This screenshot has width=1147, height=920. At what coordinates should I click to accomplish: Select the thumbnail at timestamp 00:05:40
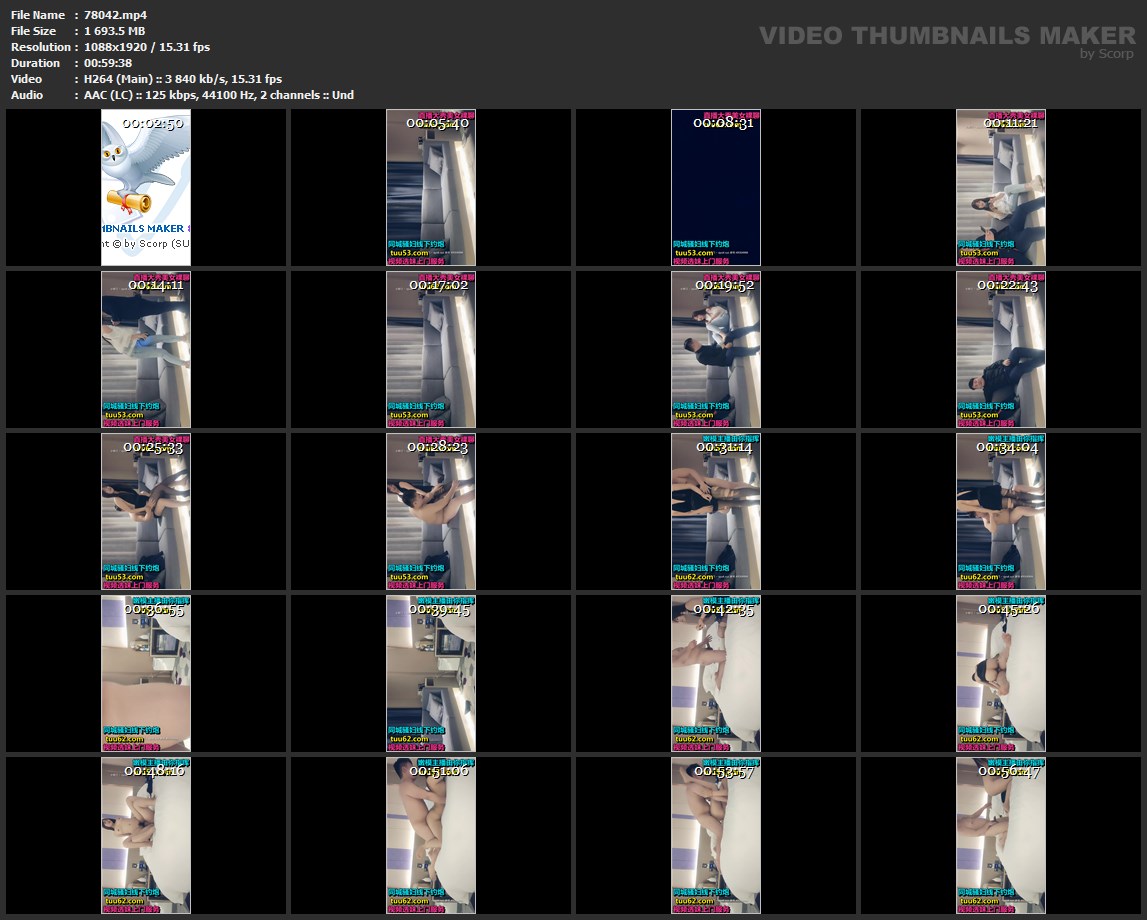(x=431, y=187)
